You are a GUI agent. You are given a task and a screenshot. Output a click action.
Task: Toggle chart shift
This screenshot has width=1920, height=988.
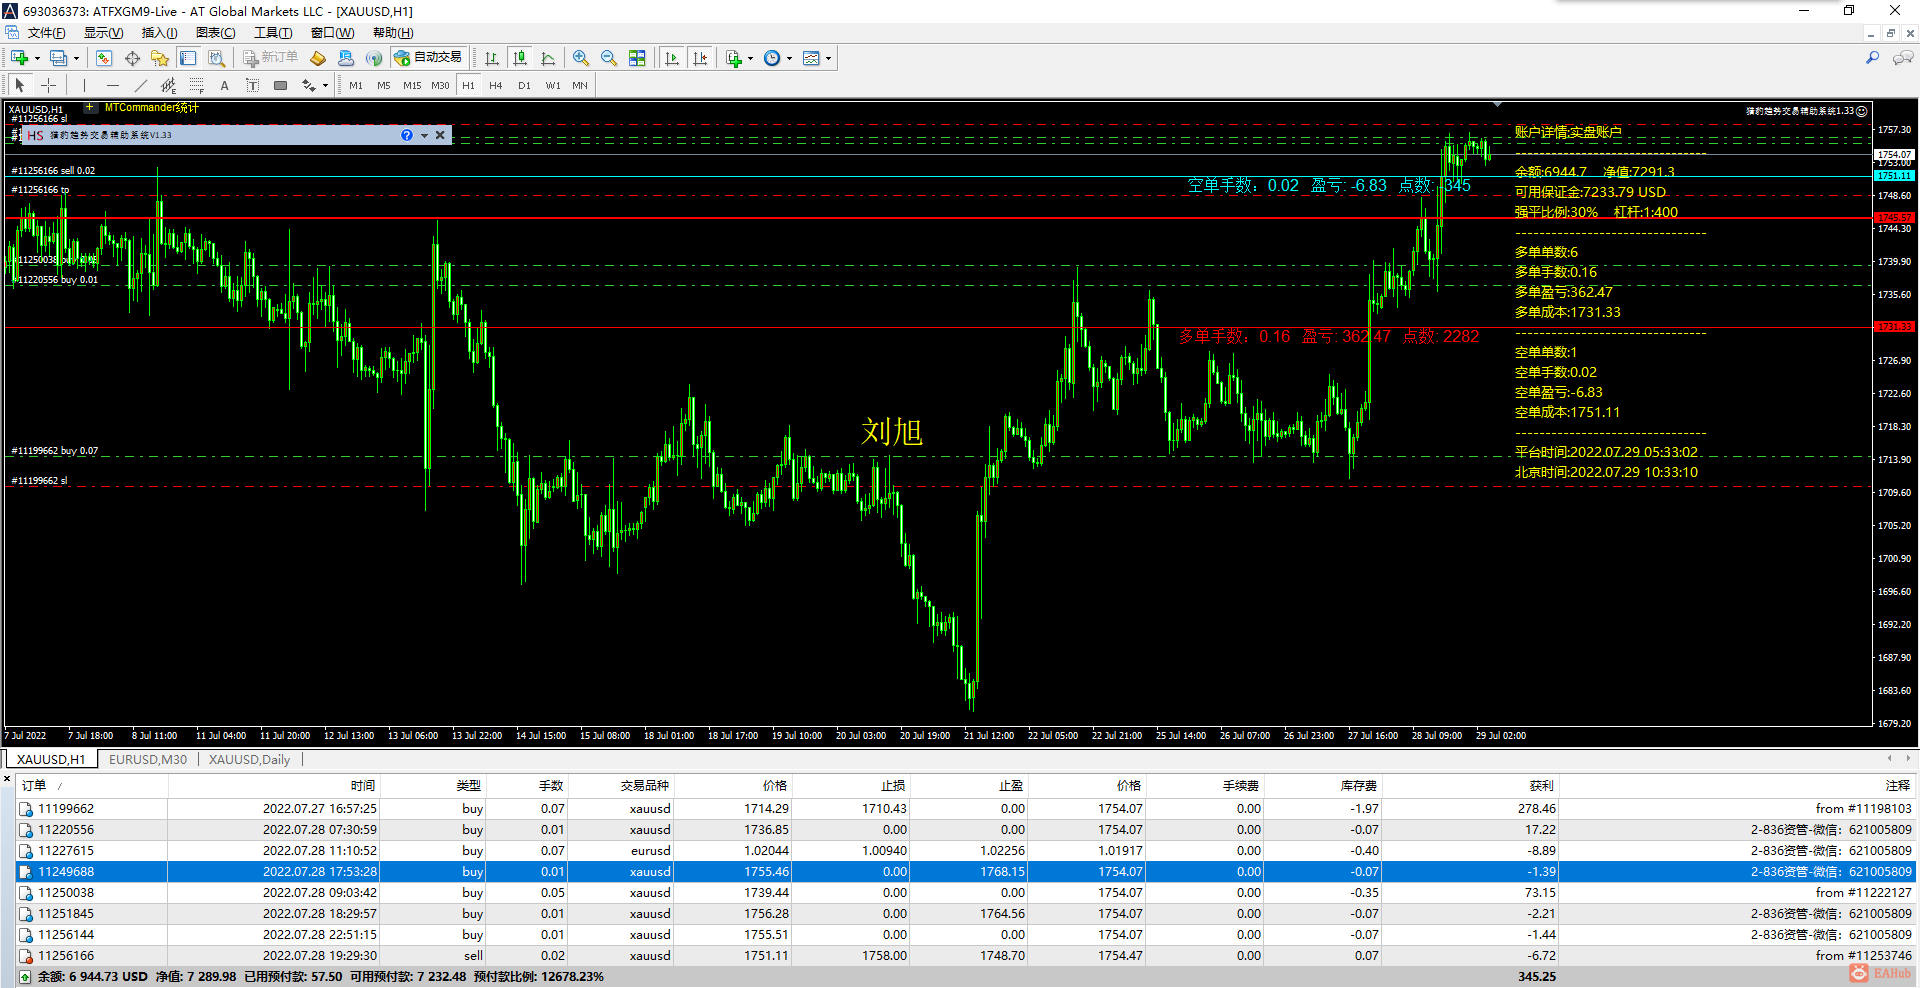tap(700, 58)
